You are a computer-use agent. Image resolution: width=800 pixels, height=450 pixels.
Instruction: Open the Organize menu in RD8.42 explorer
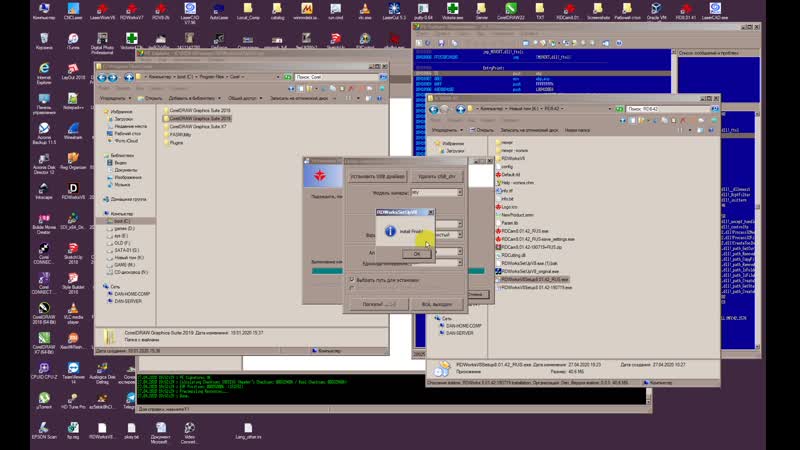tap(446, 130)
